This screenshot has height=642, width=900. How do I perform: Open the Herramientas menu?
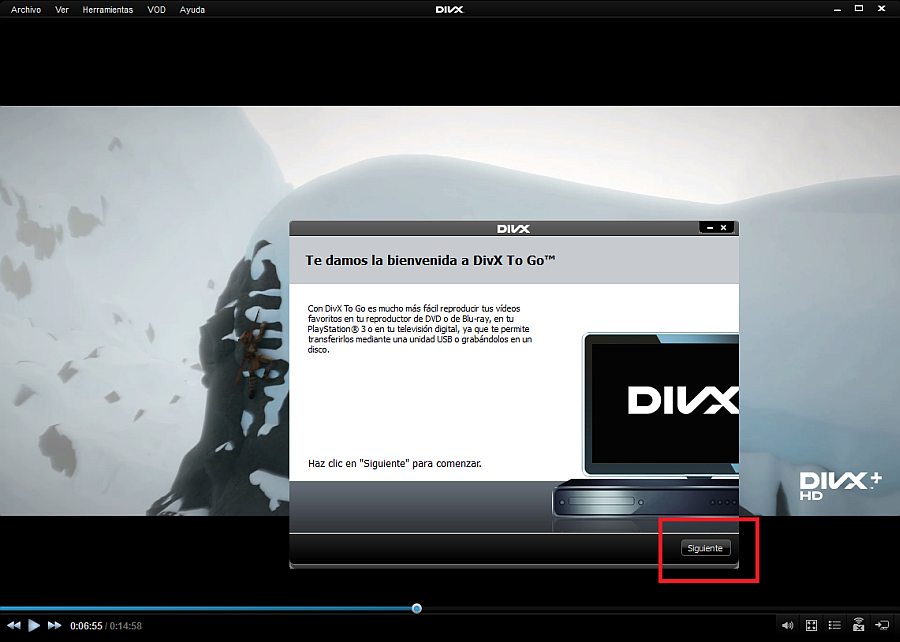click(107, 10)
